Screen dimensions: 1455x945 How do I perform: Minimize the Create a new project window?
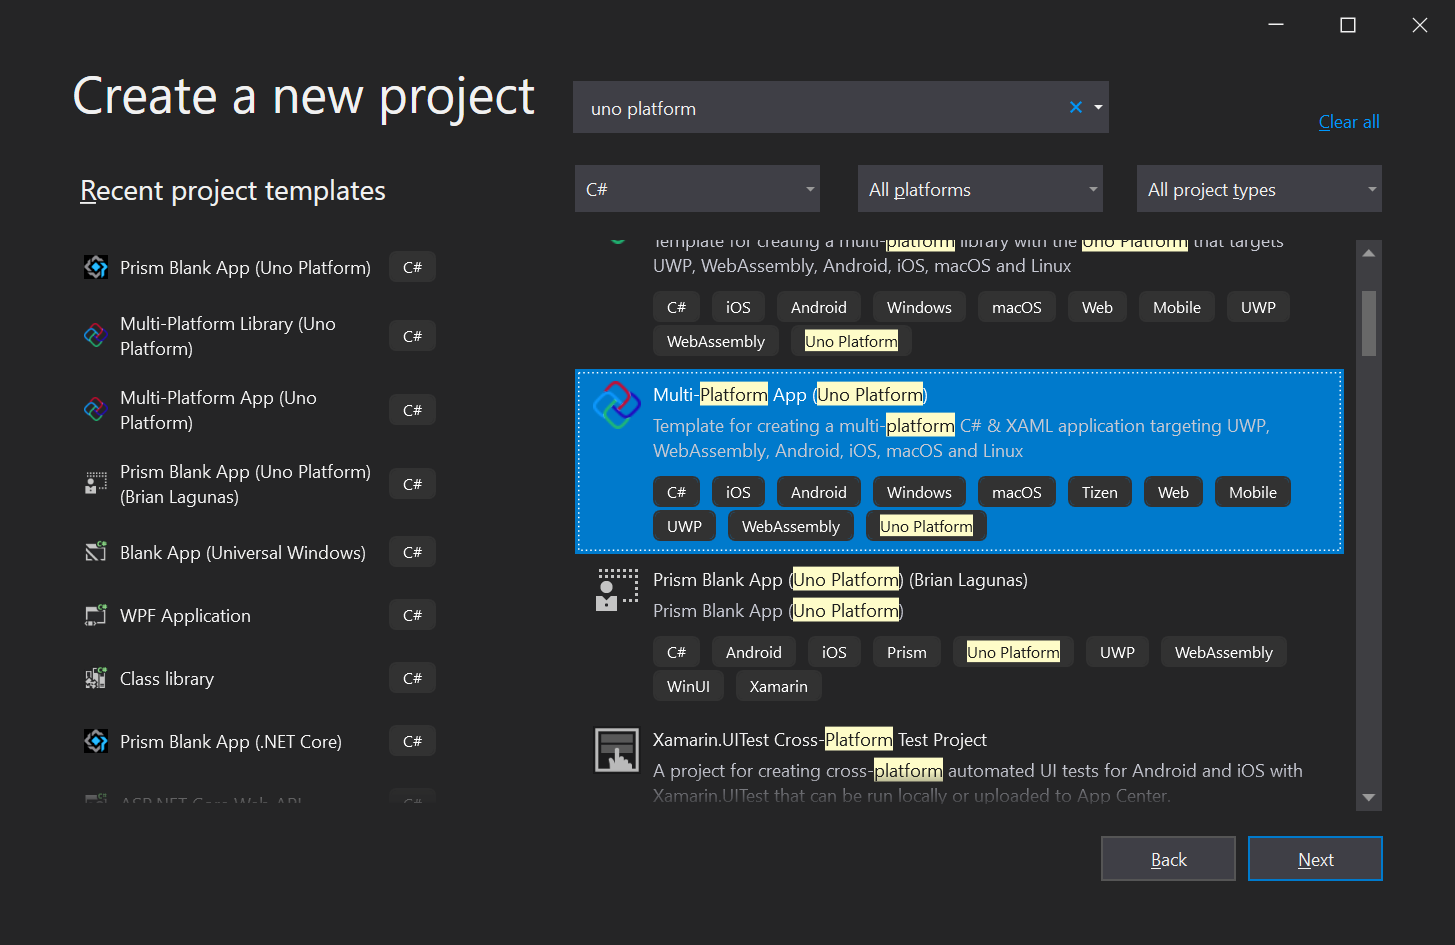tap(1276, 25)
